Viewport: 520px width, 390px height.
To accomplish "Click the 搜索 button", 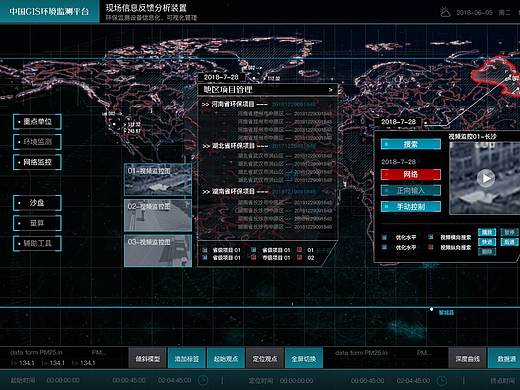I will click(x=411, y=144).
